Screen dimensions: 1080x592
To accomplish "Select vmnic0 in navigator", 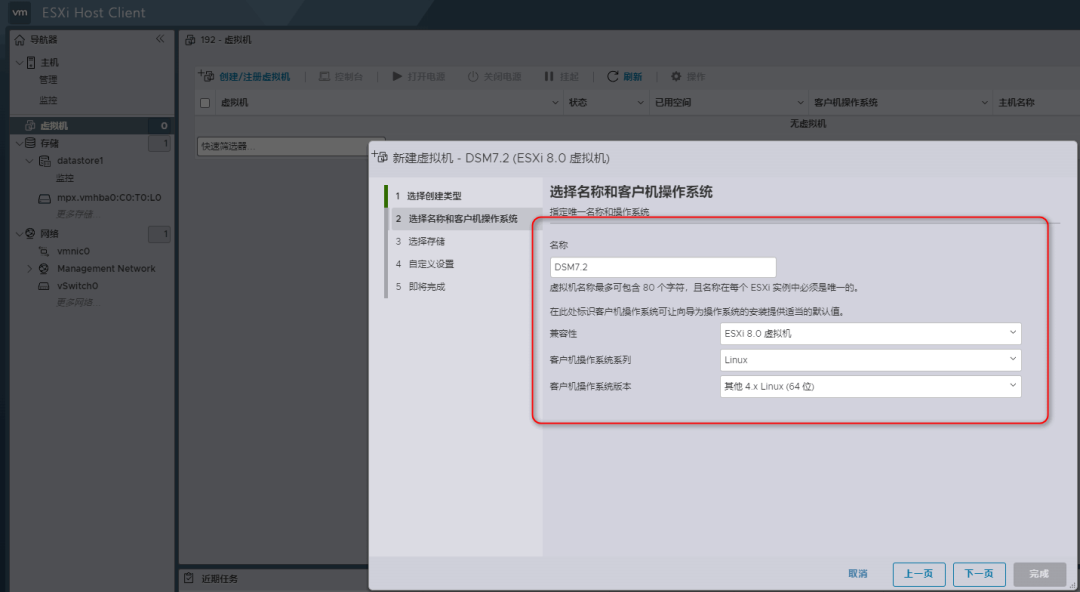I will tap(73, 252).
